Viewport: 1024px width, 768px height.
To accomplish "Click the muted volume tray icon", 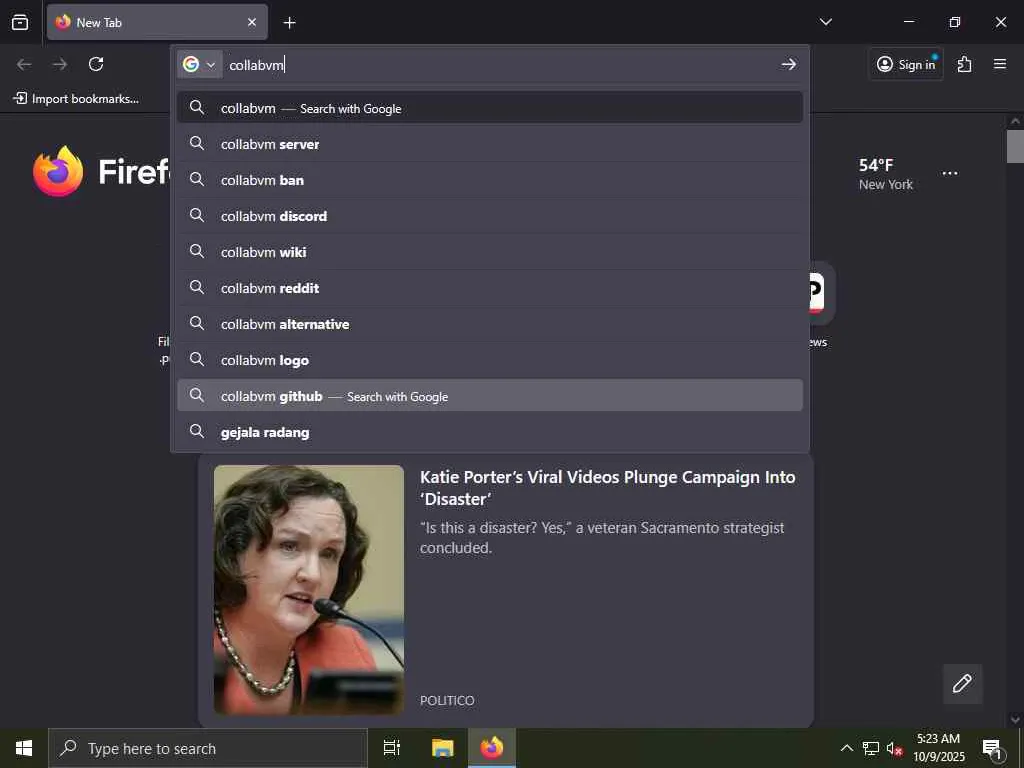I will pos(894,748).
